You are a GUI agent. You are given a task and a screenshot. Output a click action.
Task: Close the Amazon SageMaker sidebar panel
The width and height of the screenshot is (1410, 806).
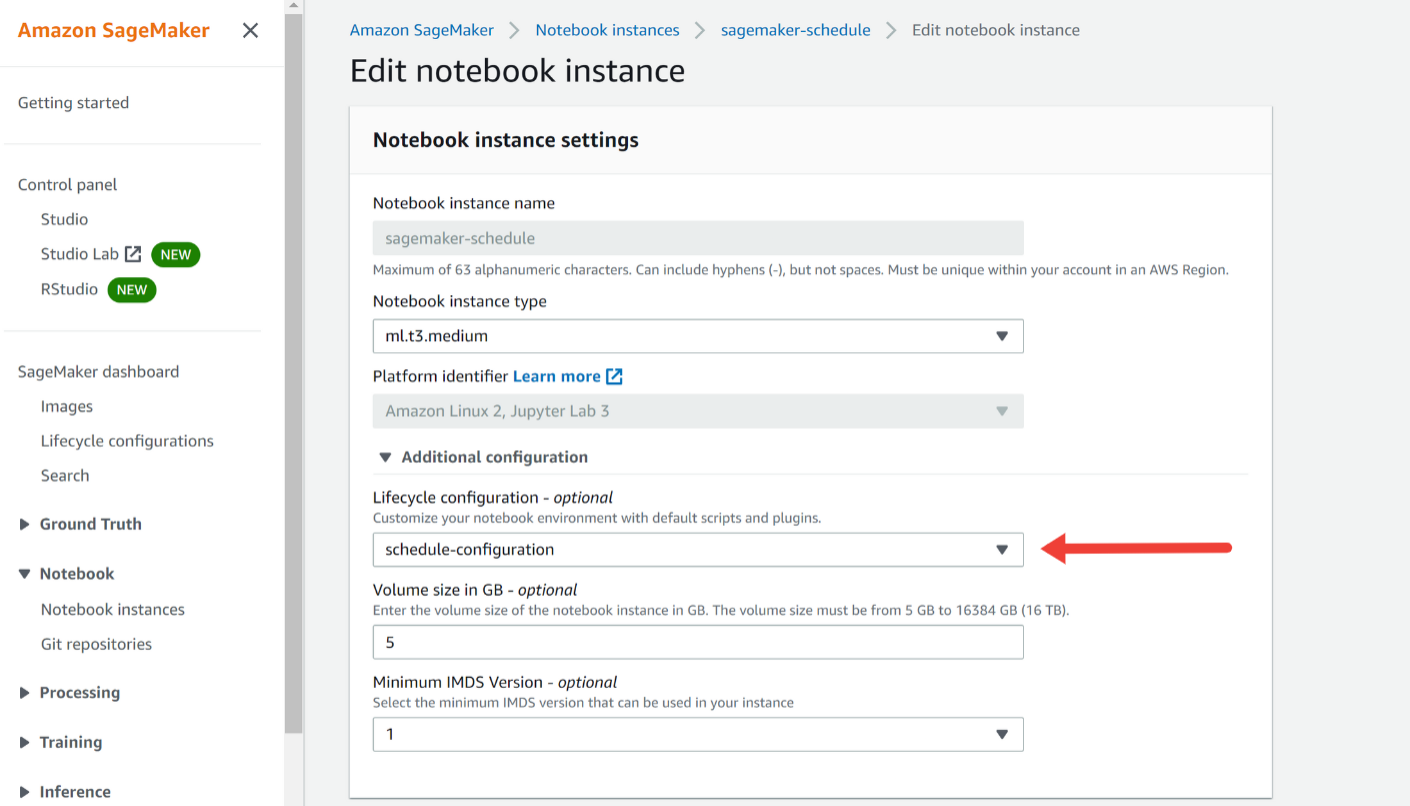coord(250,30)
